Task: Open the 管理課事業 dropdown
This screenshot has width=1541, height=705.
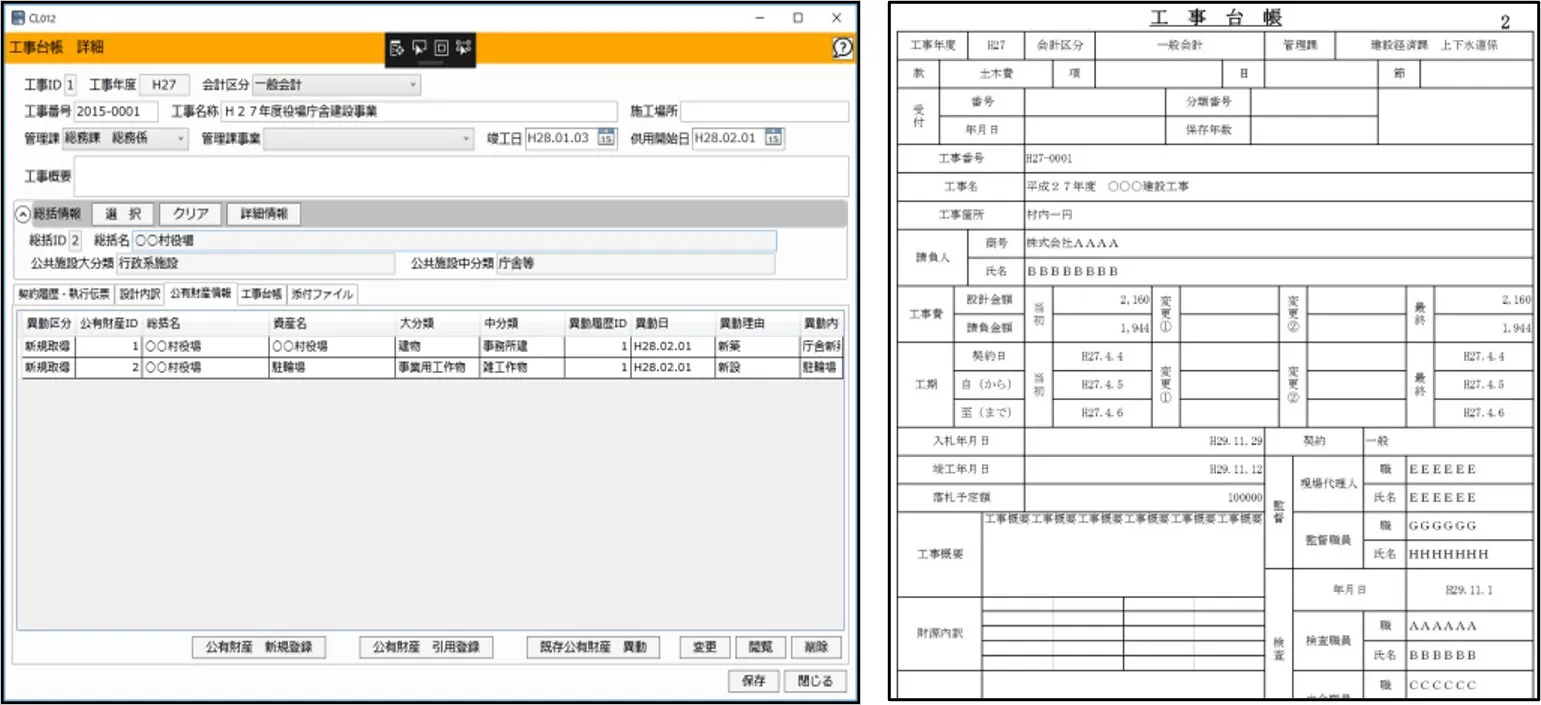Action: coord(368,139)
